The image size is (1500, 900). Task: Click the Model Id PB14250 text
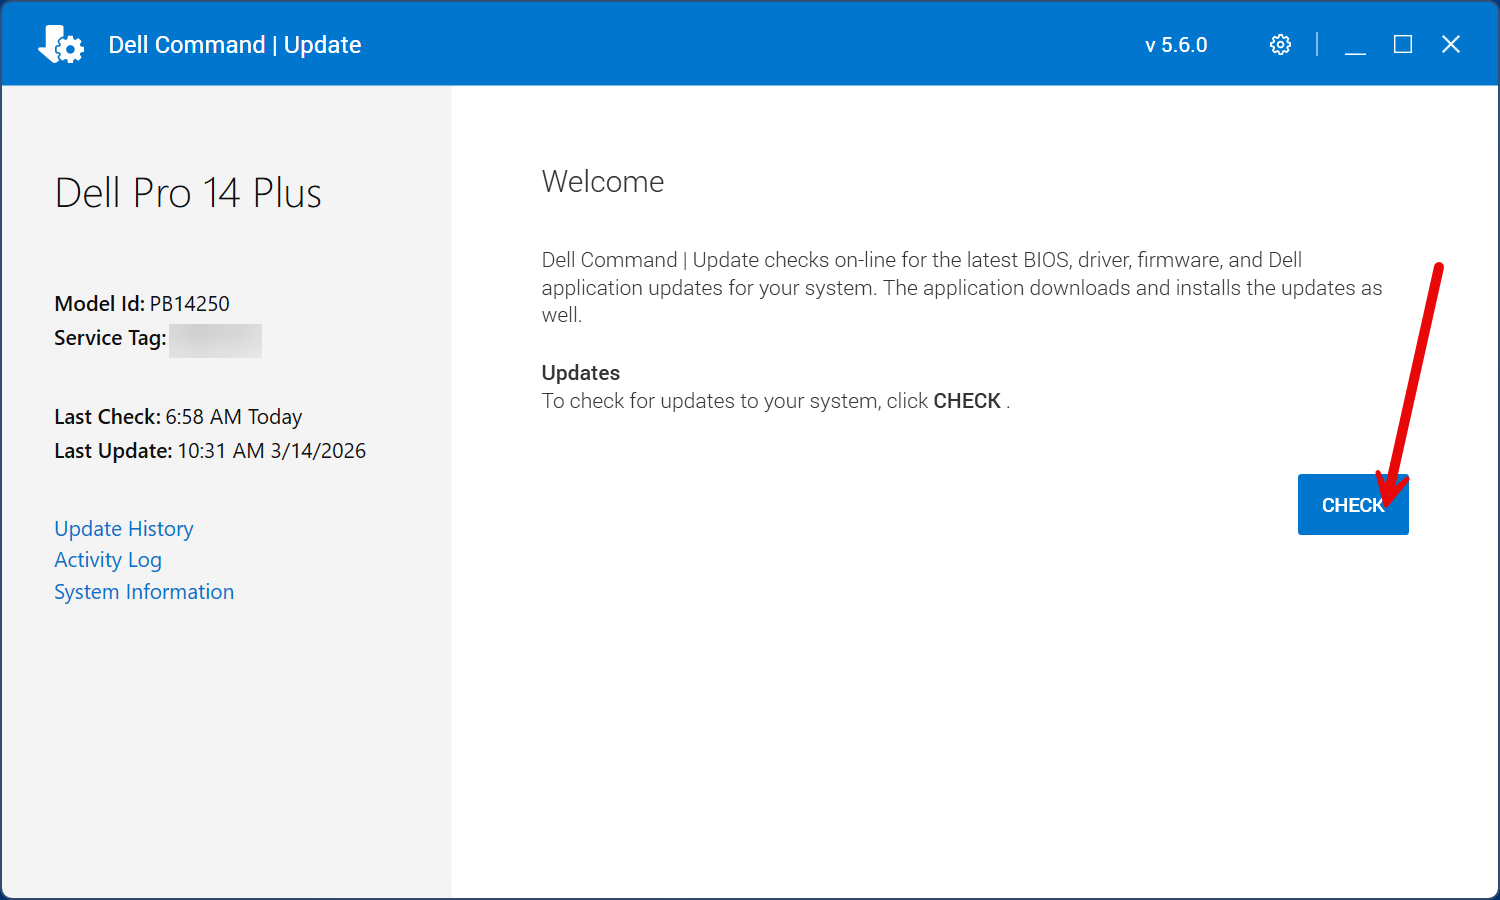tap(142, 304)
